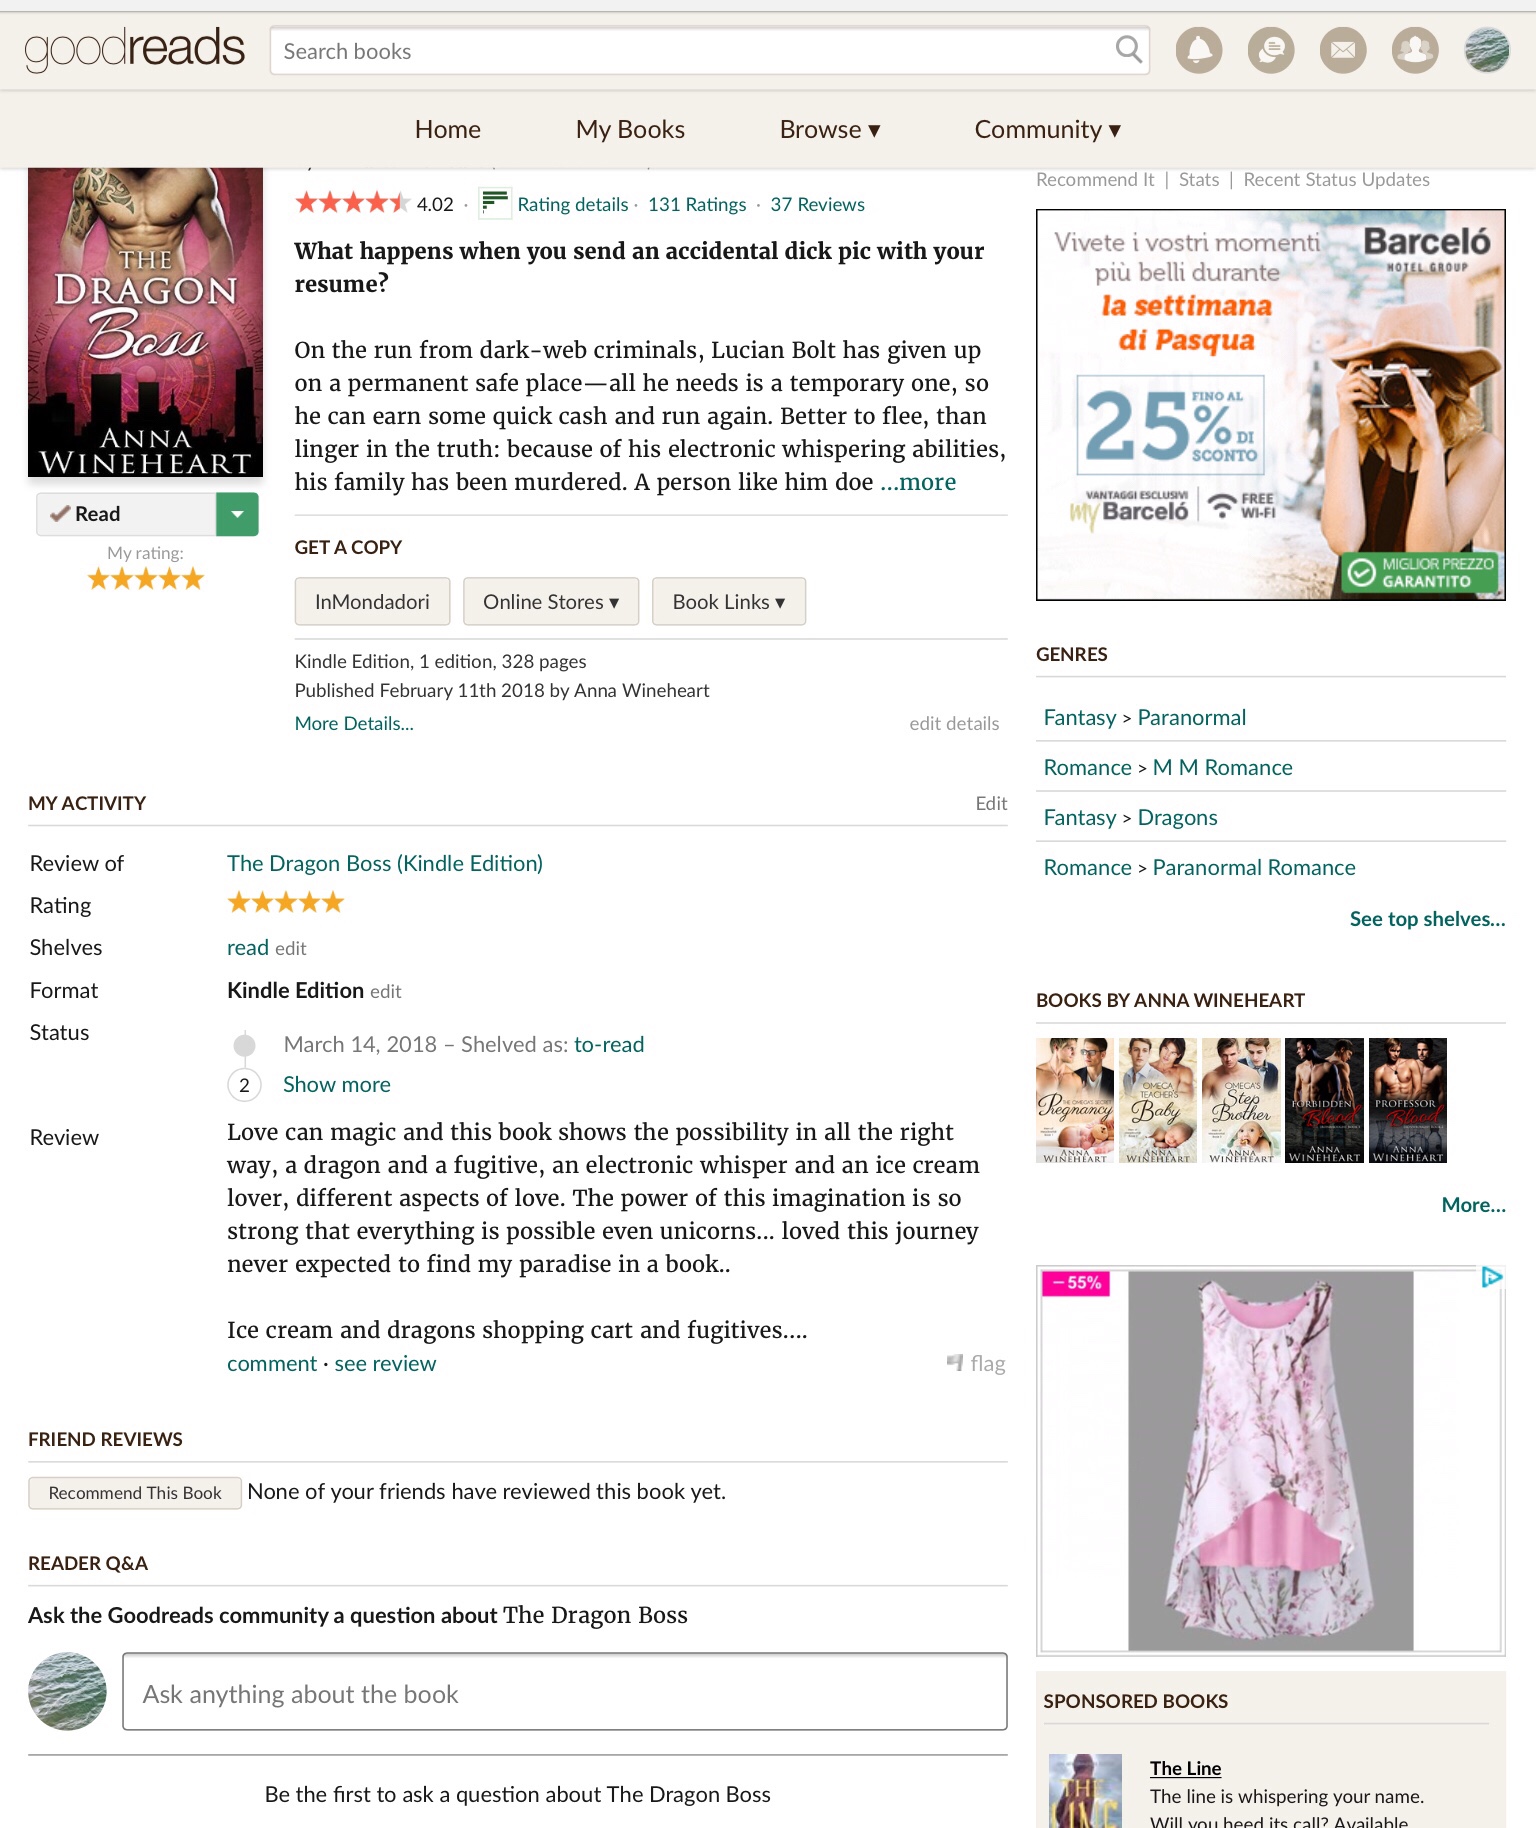Open the messages envelope icon

point(1343,50)
